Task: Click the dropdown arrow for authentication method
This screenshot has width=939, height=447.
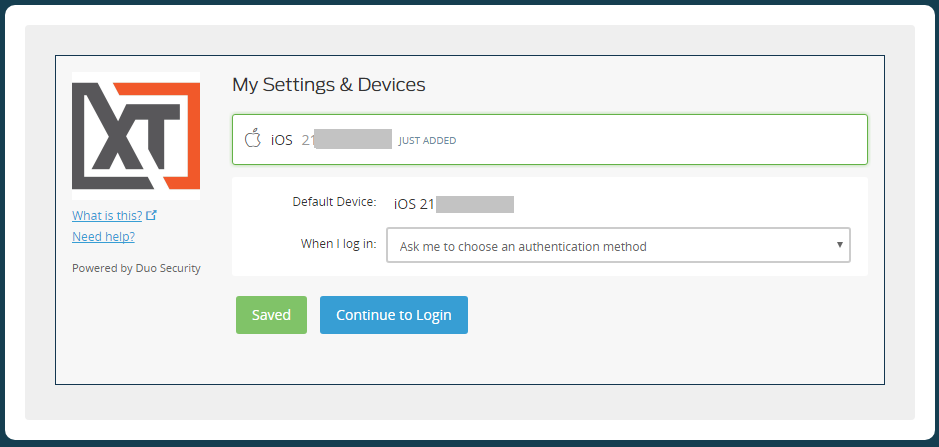Action: (x=839, y=245)
